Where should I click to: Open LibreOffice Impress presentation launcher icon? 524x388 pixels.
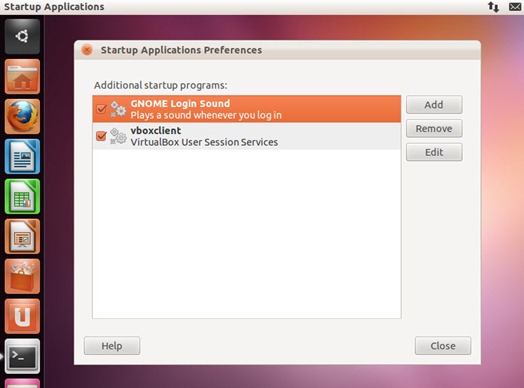point(22,236)
